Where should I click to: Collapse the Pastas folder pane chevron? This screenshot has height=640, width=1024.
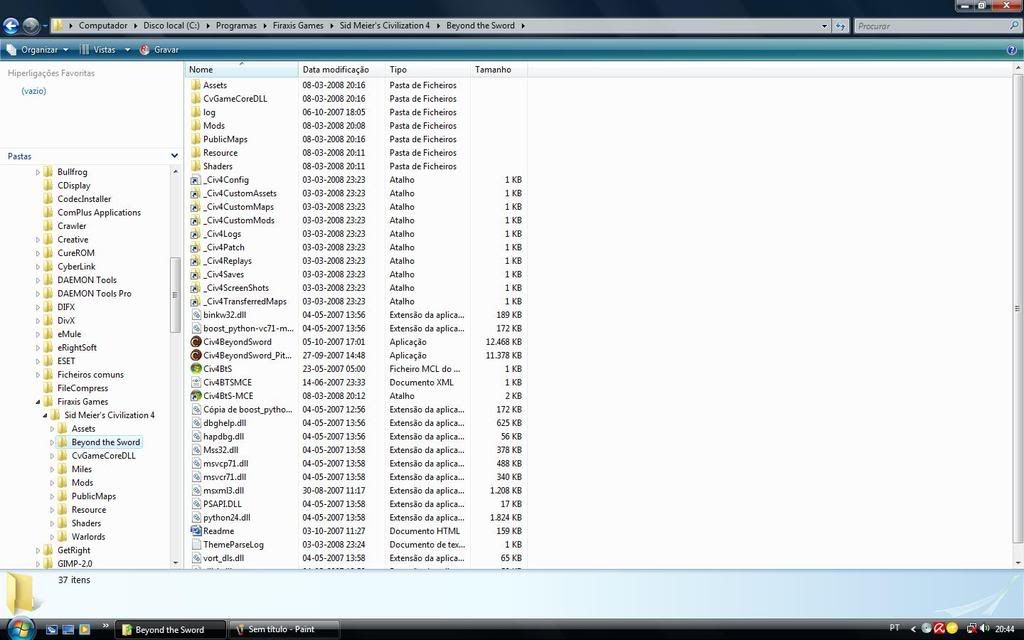[174, 156]
